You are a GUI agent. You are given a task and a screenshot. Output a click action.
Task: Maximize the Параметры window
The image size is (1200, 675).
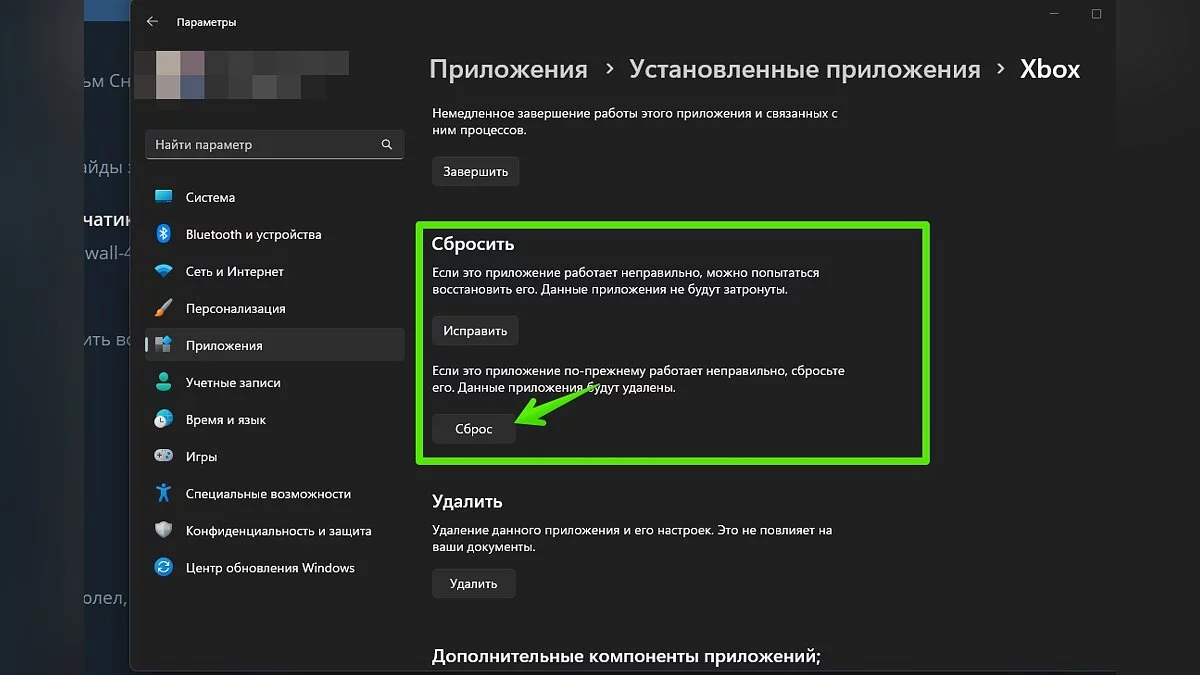(x=1096, y=14)
